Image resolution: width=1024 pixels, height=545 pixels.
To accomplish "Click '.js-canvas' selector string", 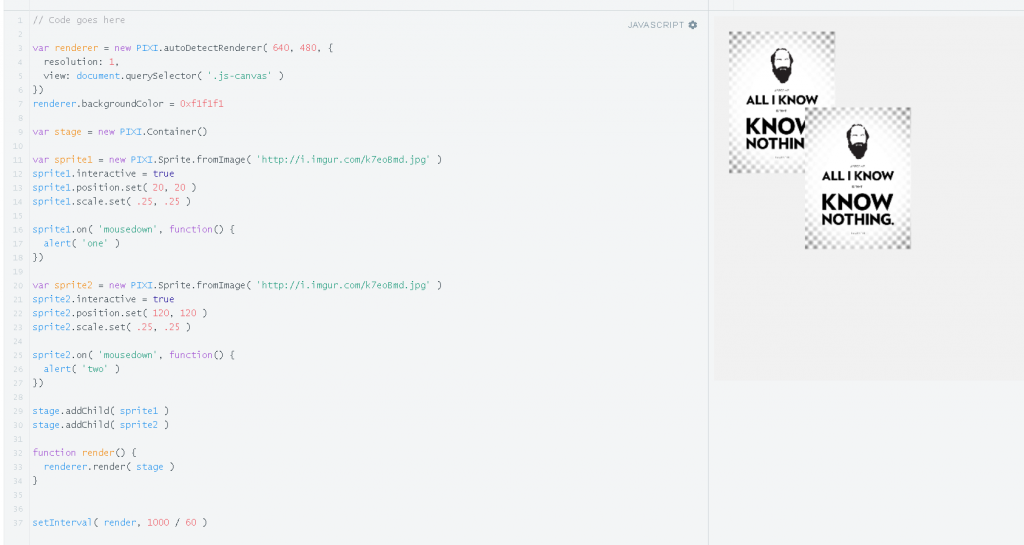I will [239, 76].
